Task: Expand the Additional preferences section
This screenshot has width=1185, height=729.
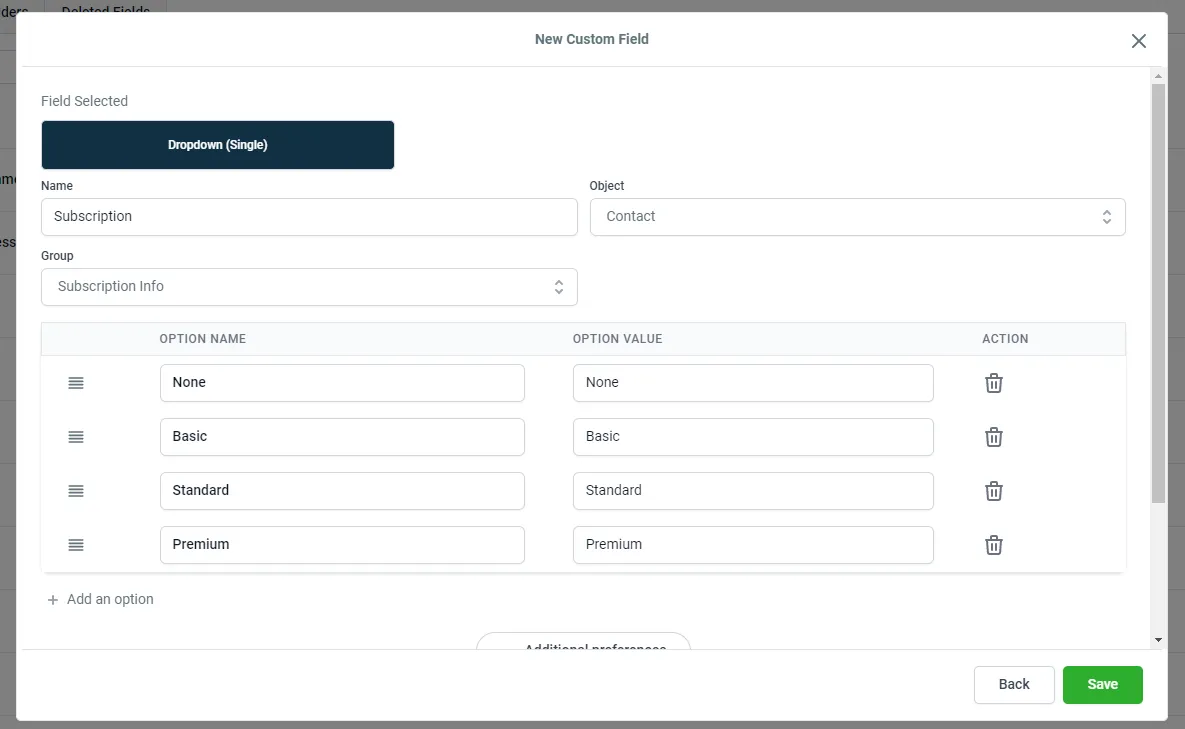Action: click(x=583, y=641)
